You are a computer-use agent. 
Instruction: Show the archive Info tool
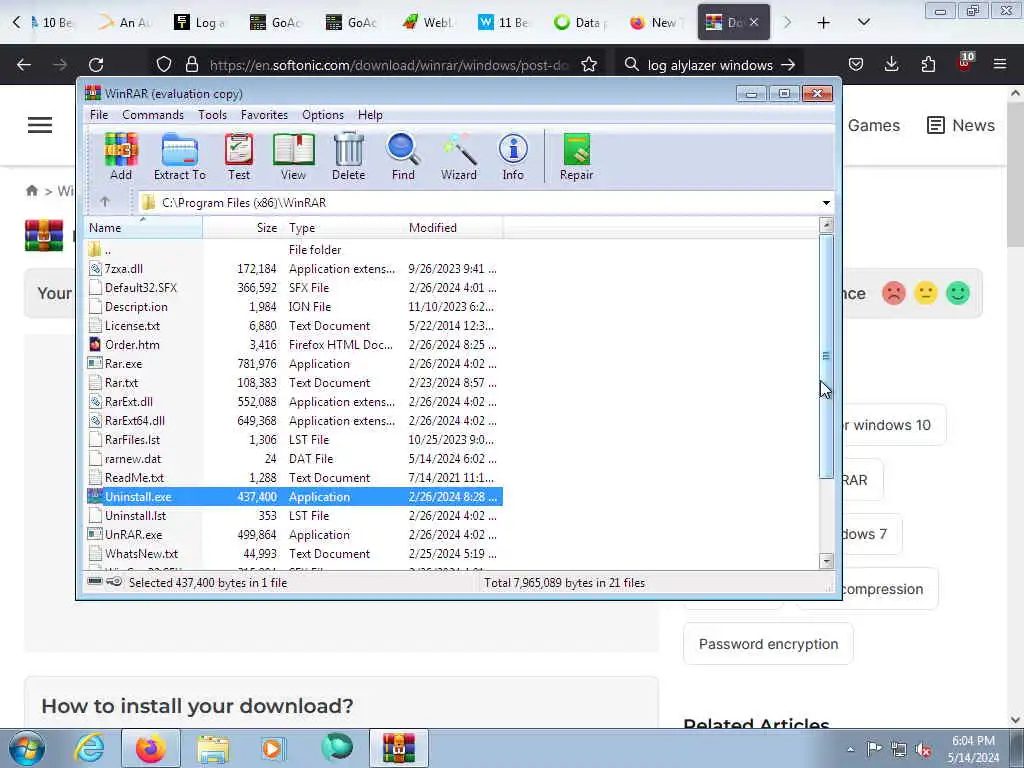[x=513, y=157]
